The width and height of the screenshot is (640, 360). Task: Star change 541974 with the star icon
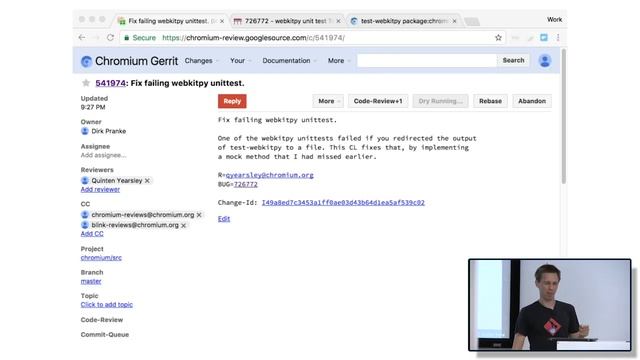(86, 83)
